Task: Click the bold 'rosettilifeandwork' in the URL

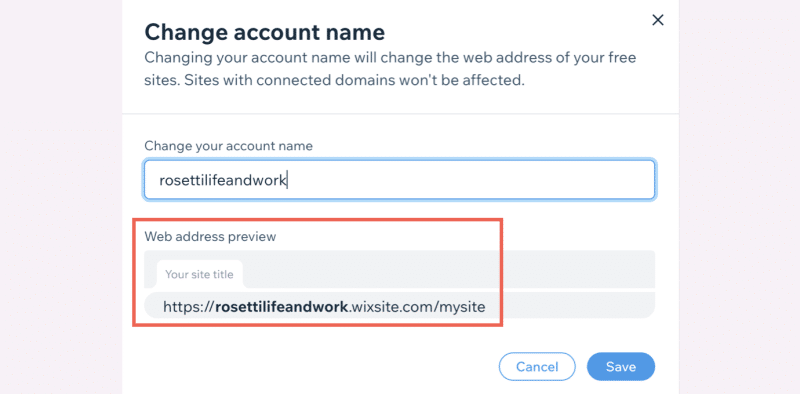Action: (x=282, y=307)
